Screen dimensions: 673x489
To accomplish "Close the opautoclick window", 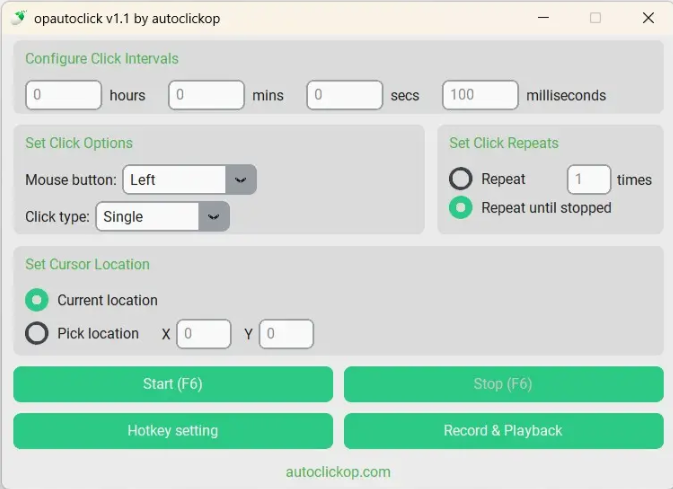I will (x=648, y=18).
